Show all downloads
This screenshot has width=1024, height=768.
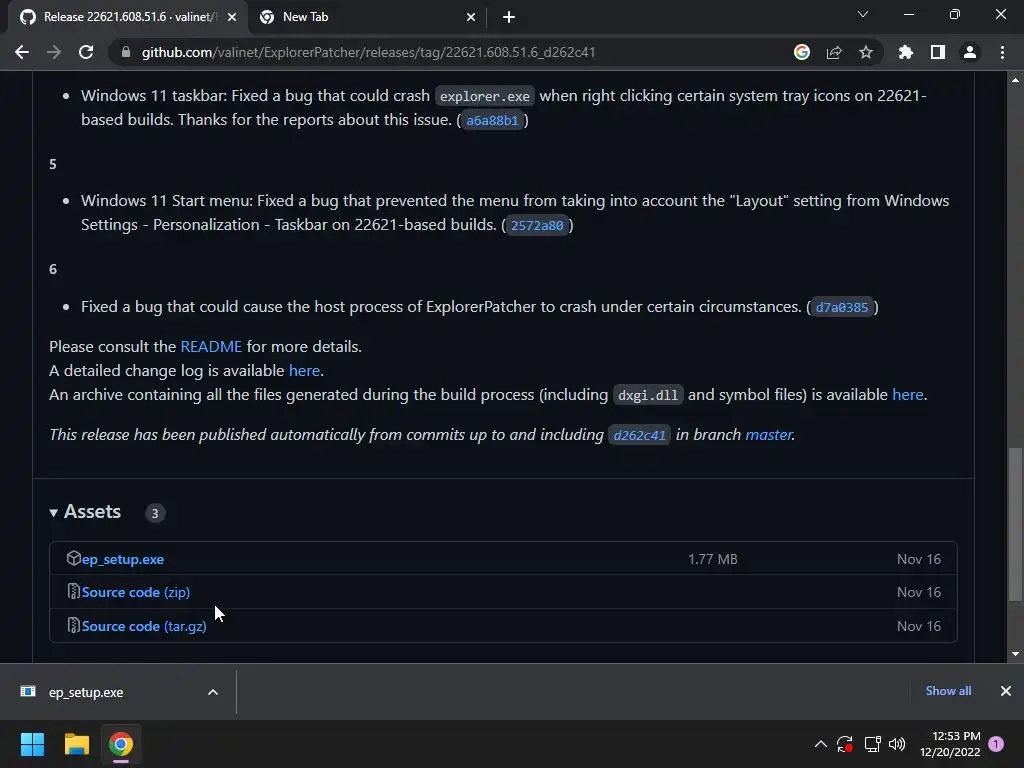tap(948, 691)
